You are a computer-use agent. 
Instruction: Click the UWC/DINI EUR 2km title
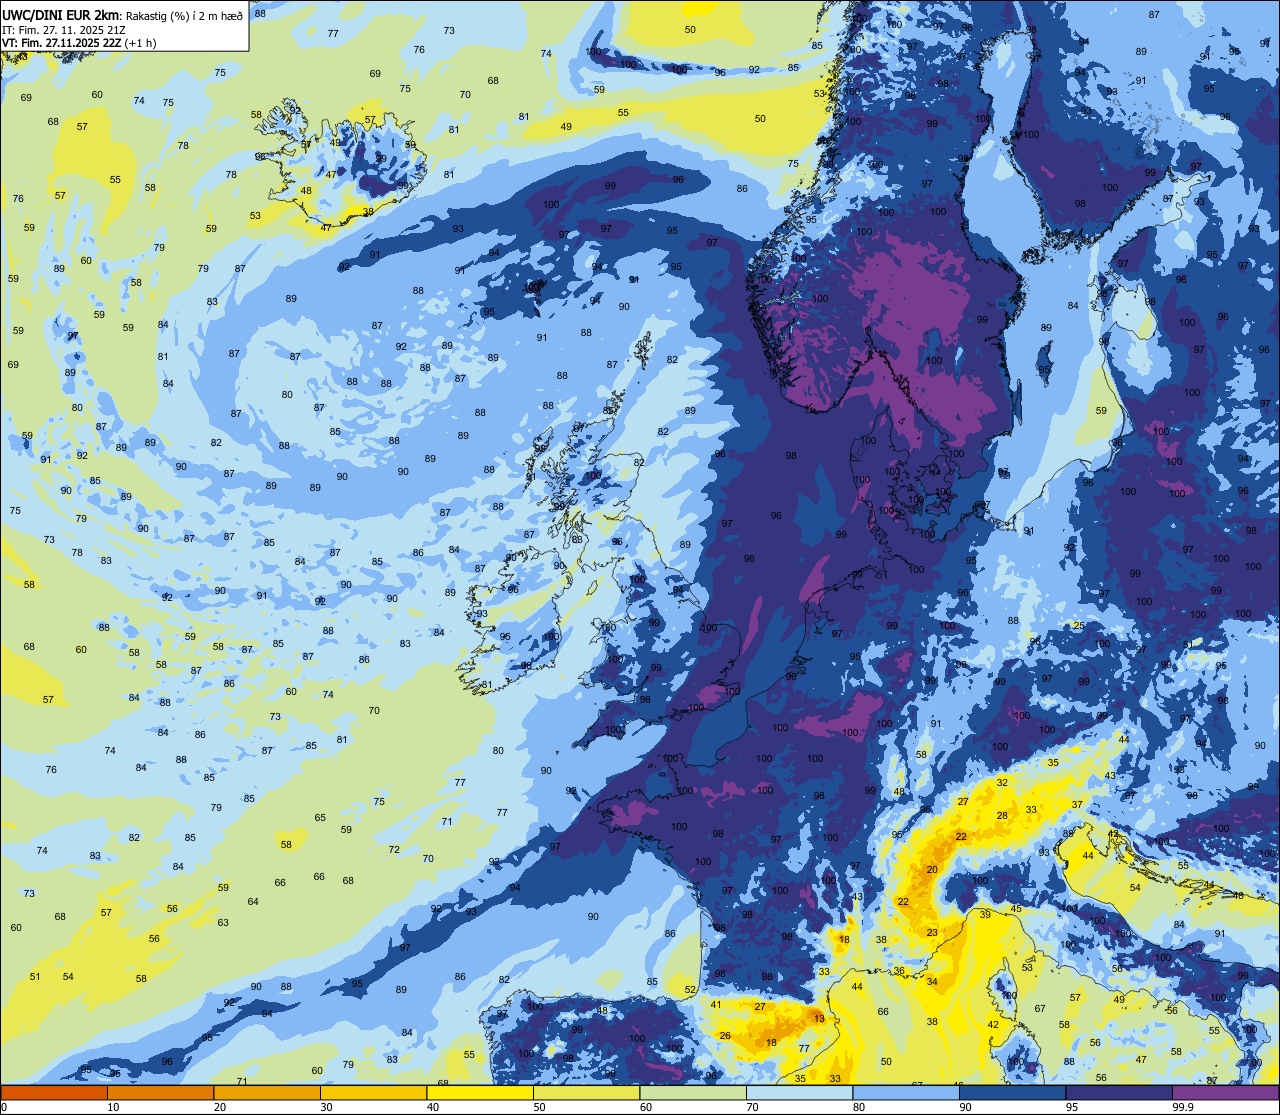click(62, 14)
